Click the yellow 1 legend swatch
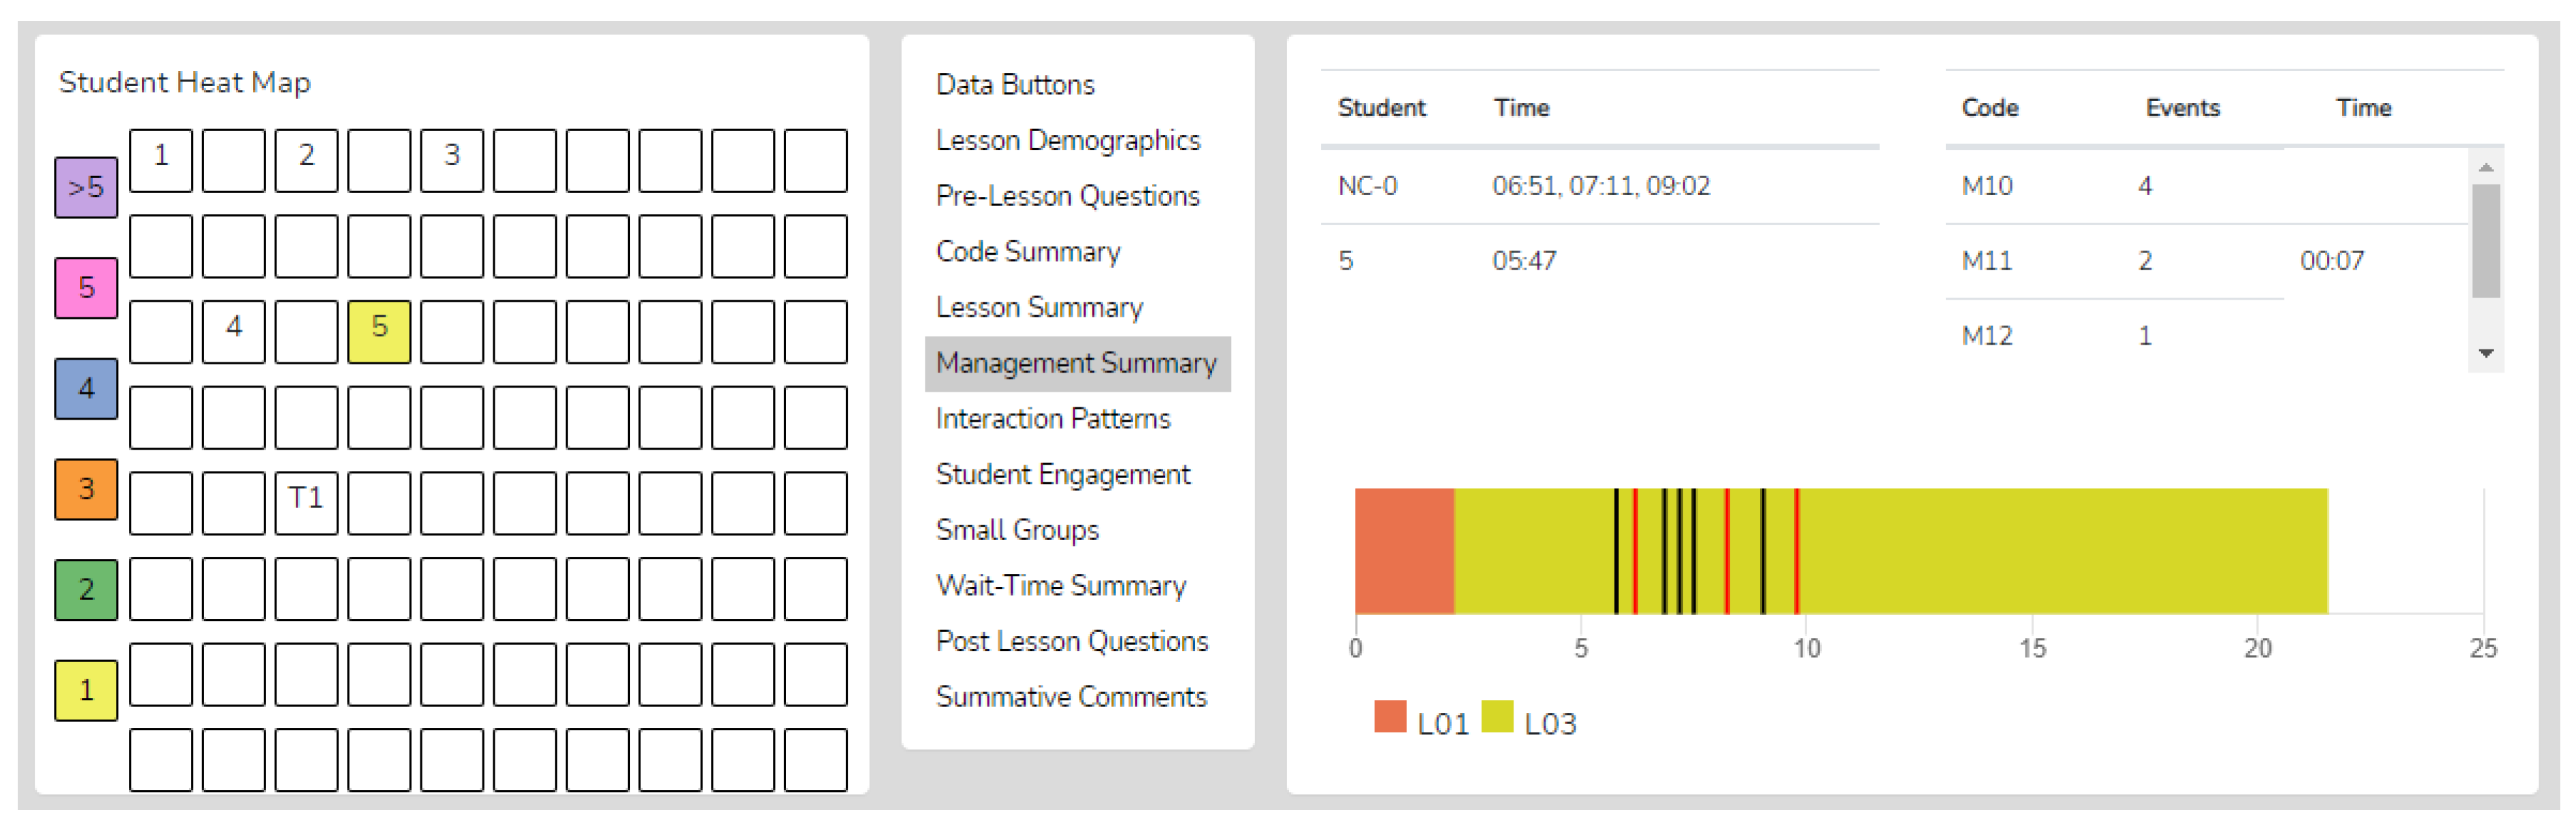 point(86,690)
